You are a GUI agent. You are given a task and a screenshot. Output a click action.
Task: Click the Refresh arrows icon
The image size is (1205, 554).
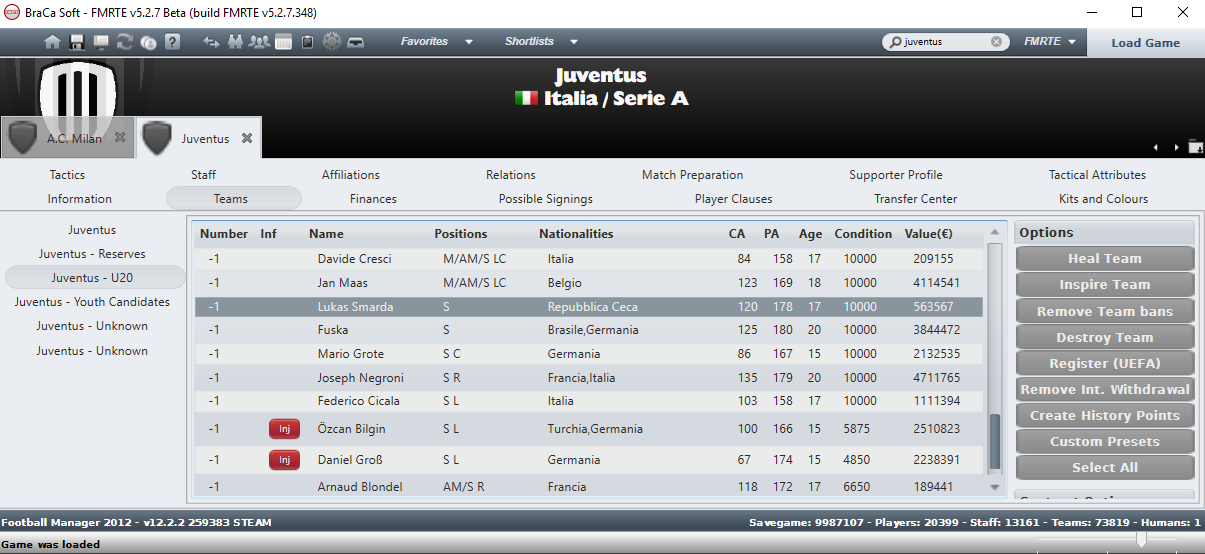pyautogui.click(x=125, y=42)
